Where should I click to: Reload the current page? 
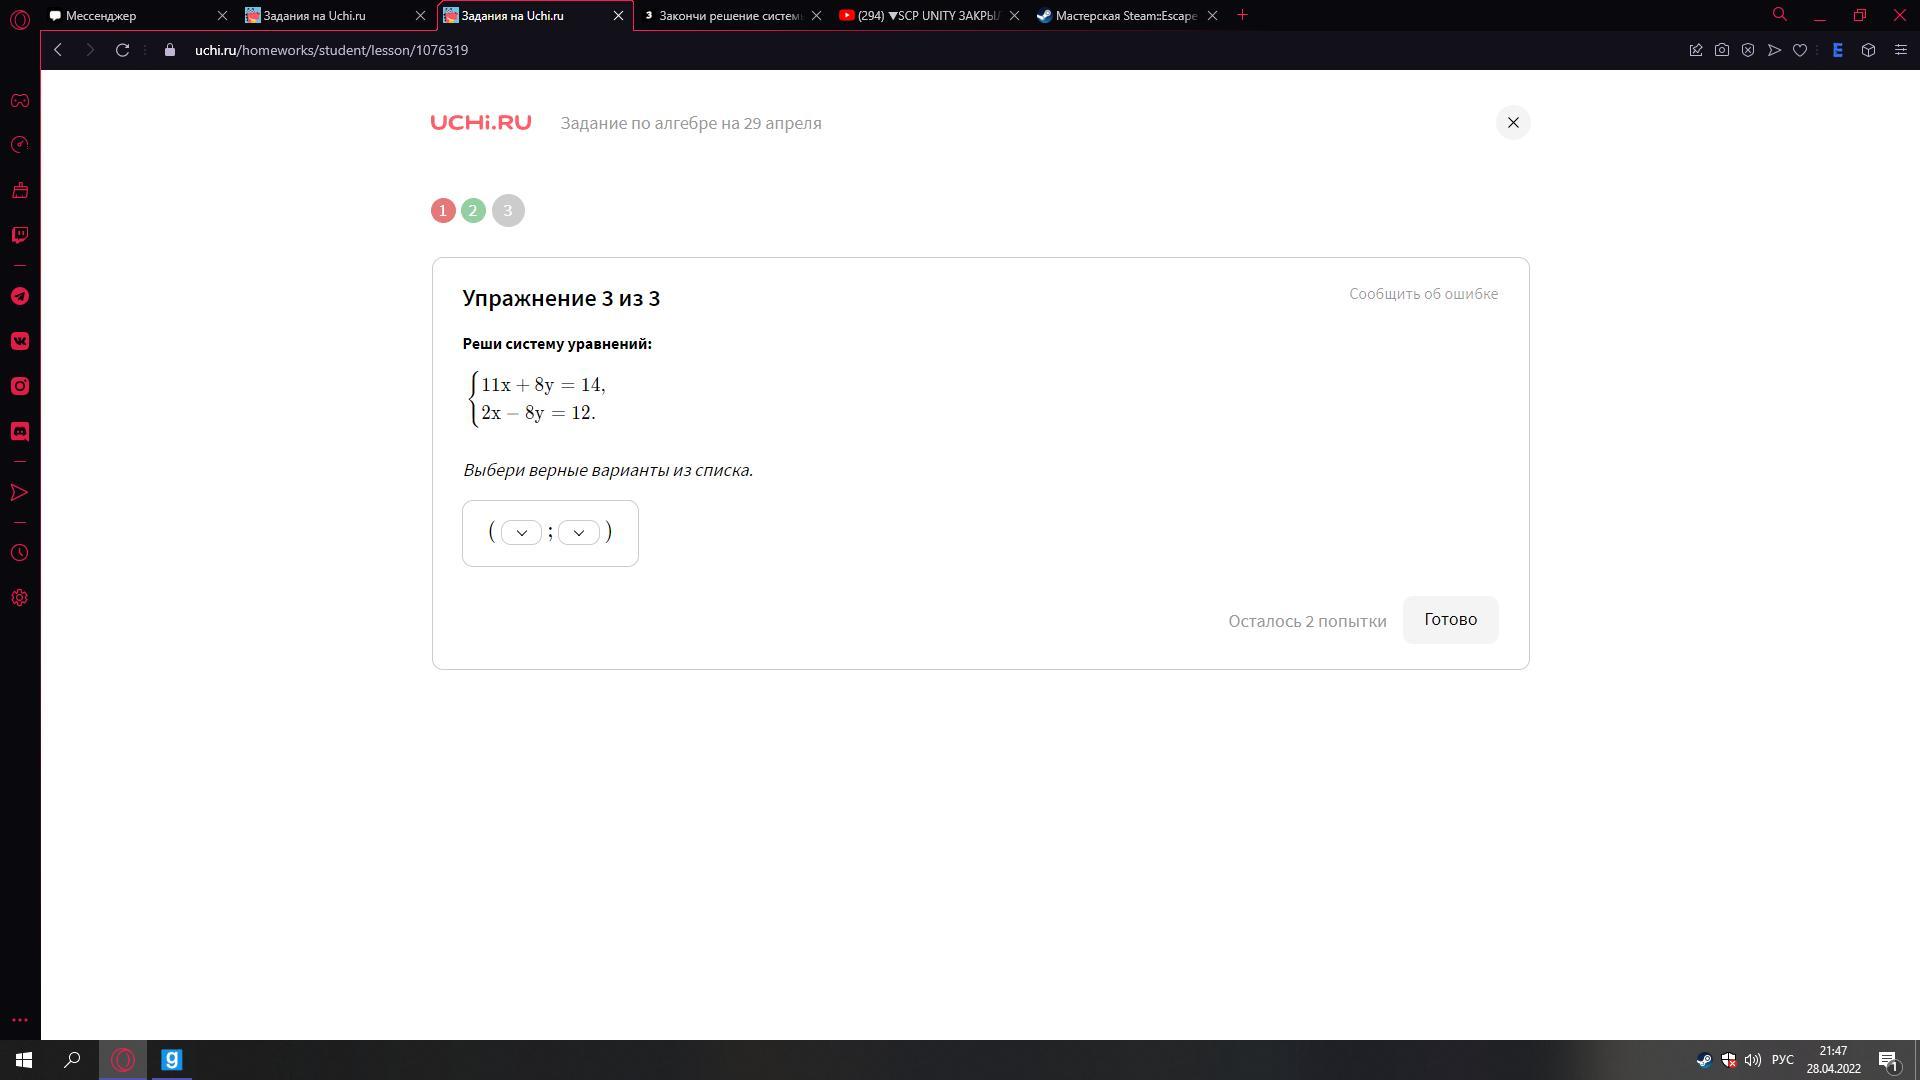[x=122, y=50]
